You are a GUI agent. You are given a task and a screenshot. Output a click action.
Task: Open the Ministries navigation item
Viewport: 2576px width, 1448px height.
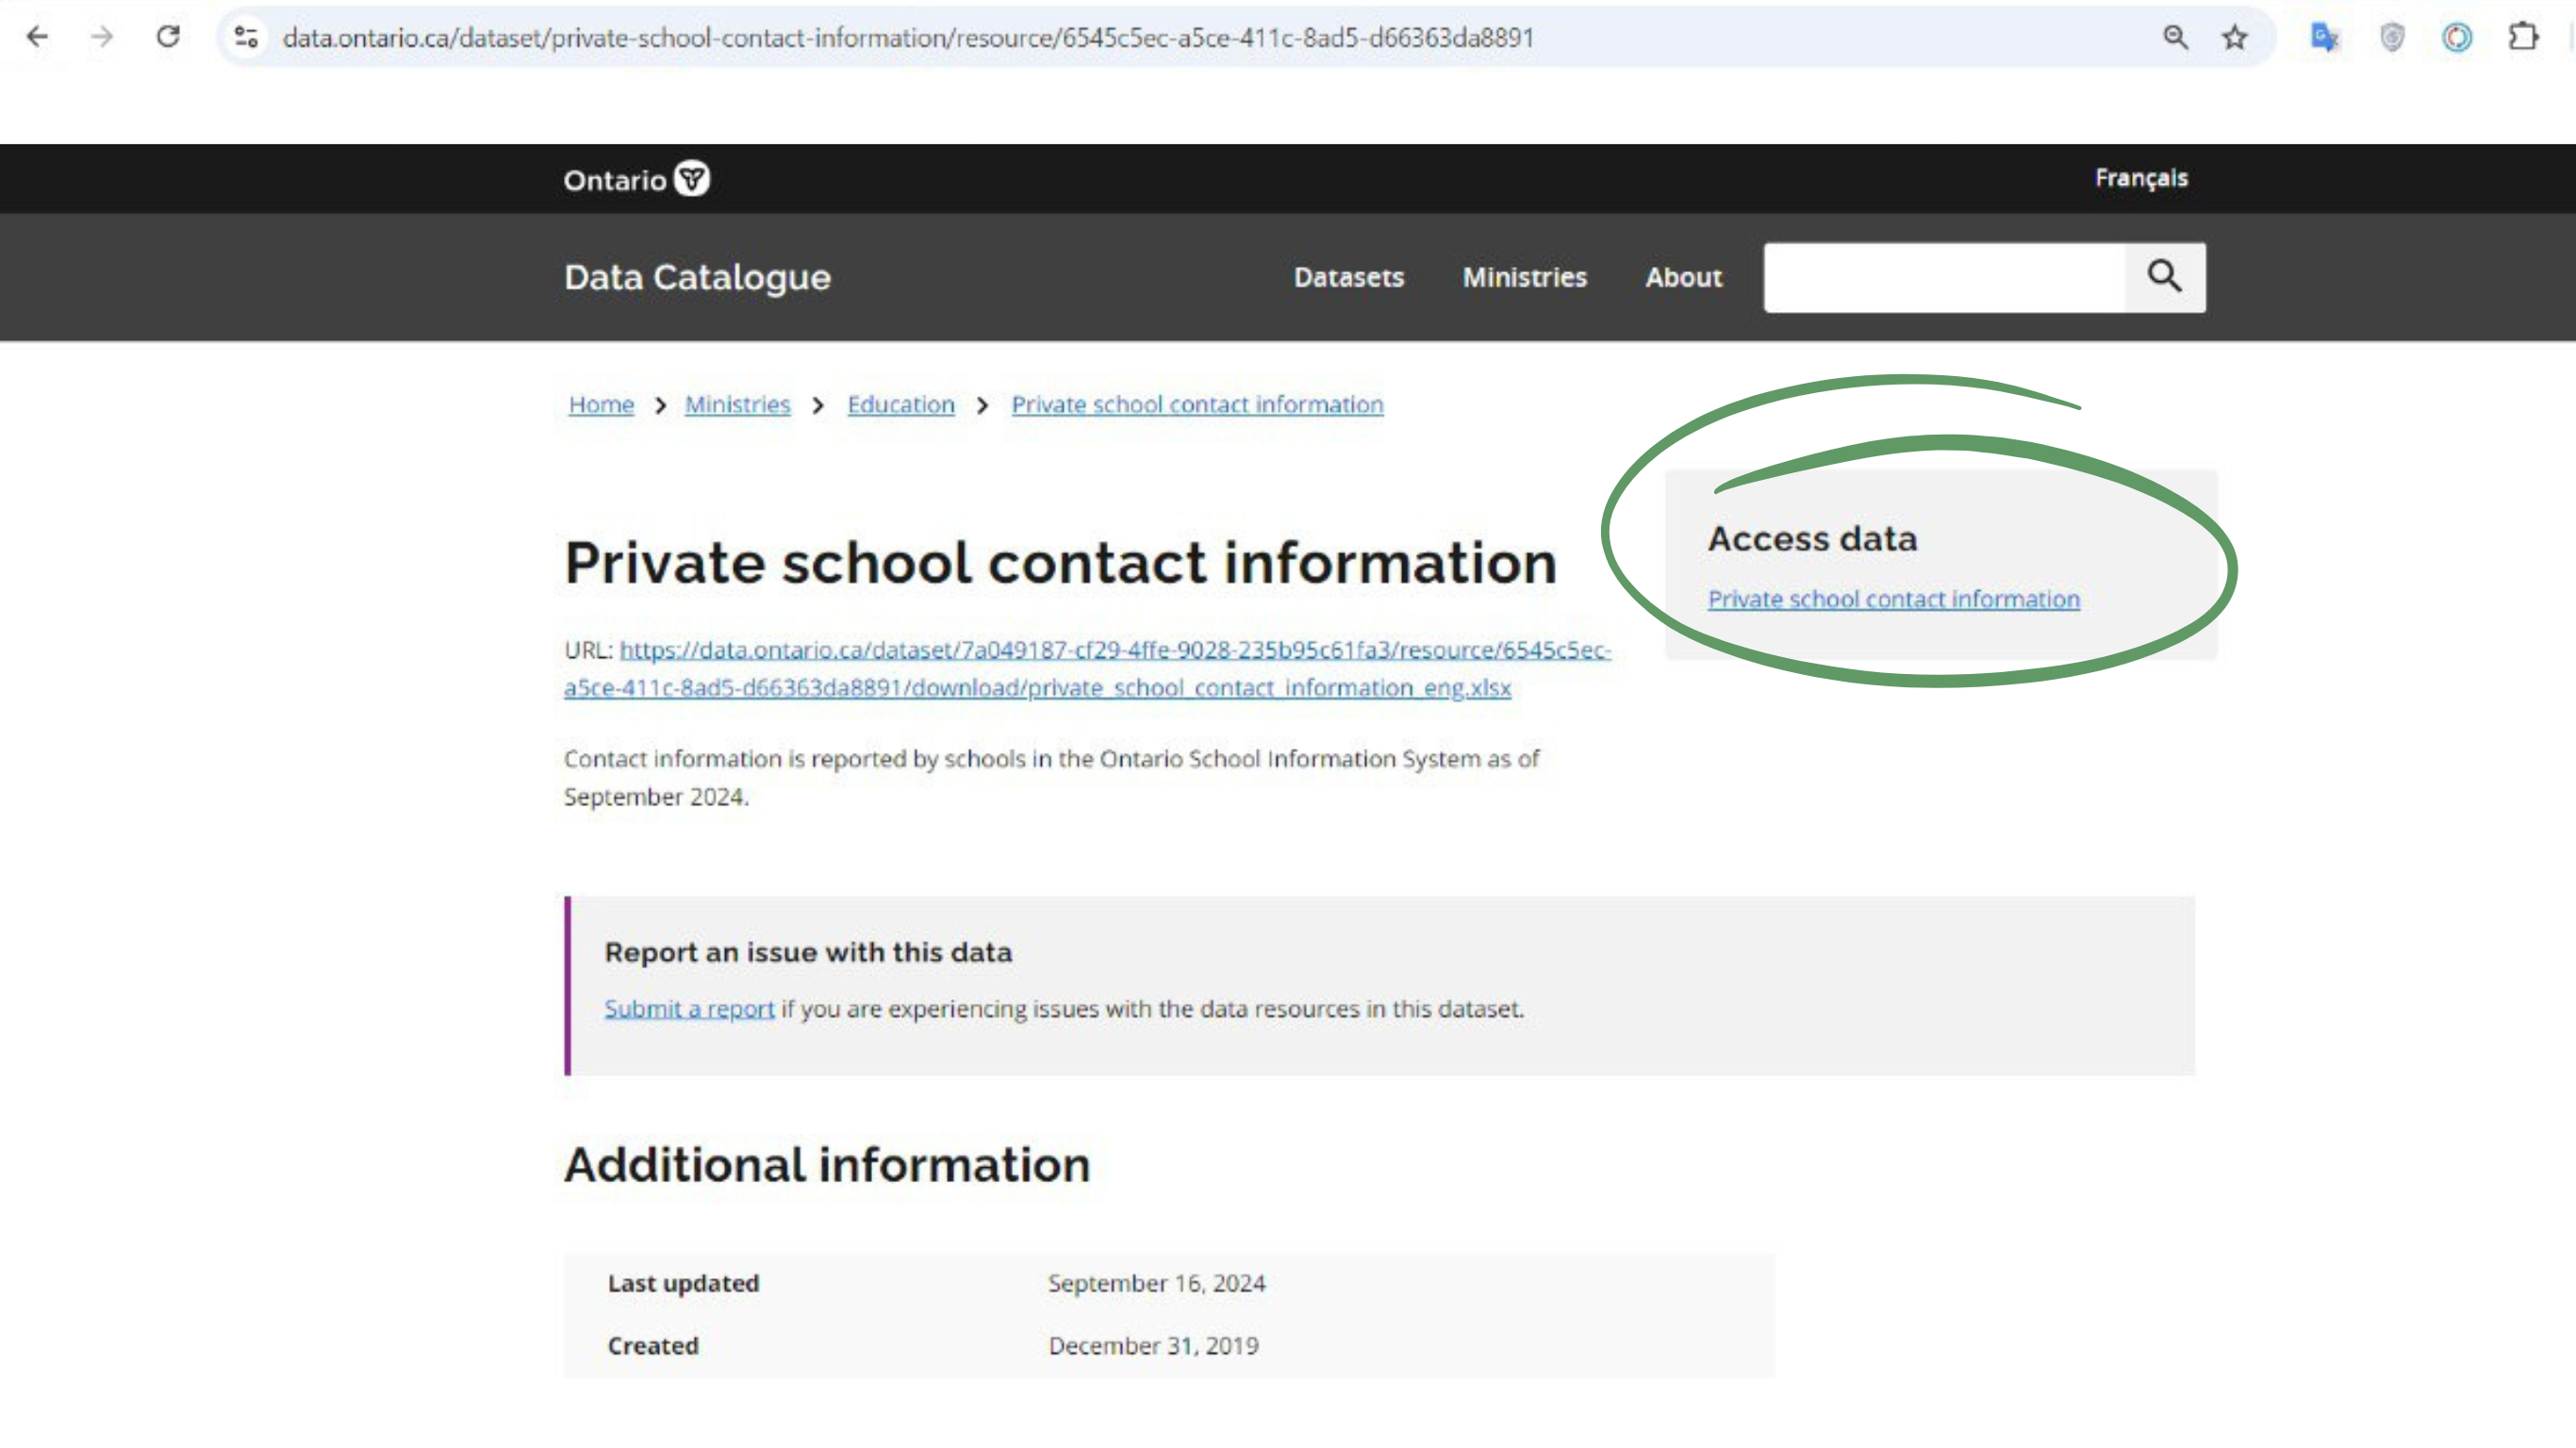tap(1524, 277)
